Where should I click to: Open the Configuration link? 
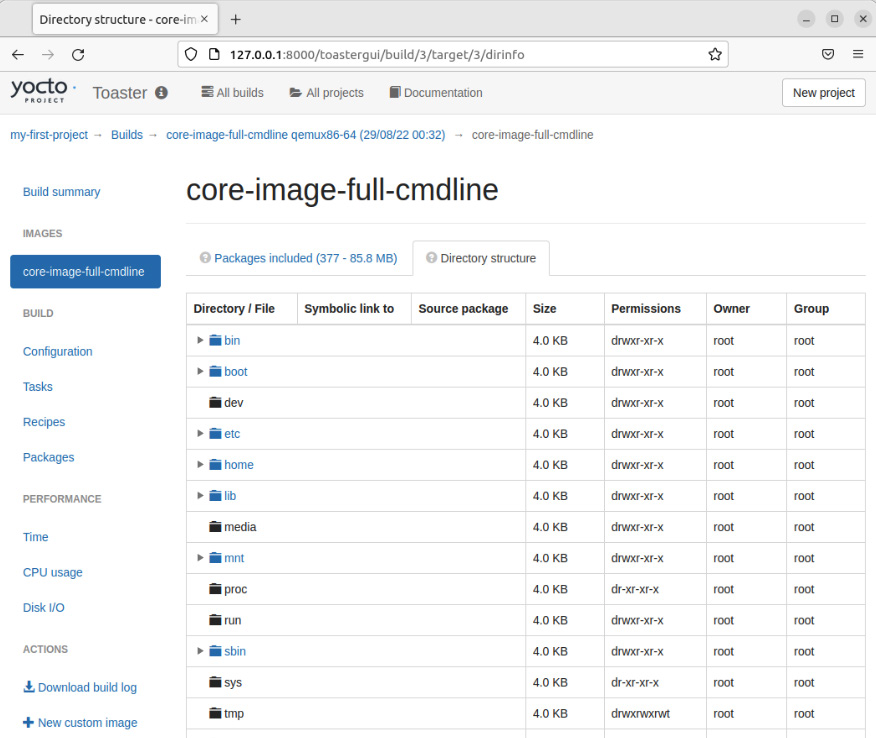[x=58, y=351]
